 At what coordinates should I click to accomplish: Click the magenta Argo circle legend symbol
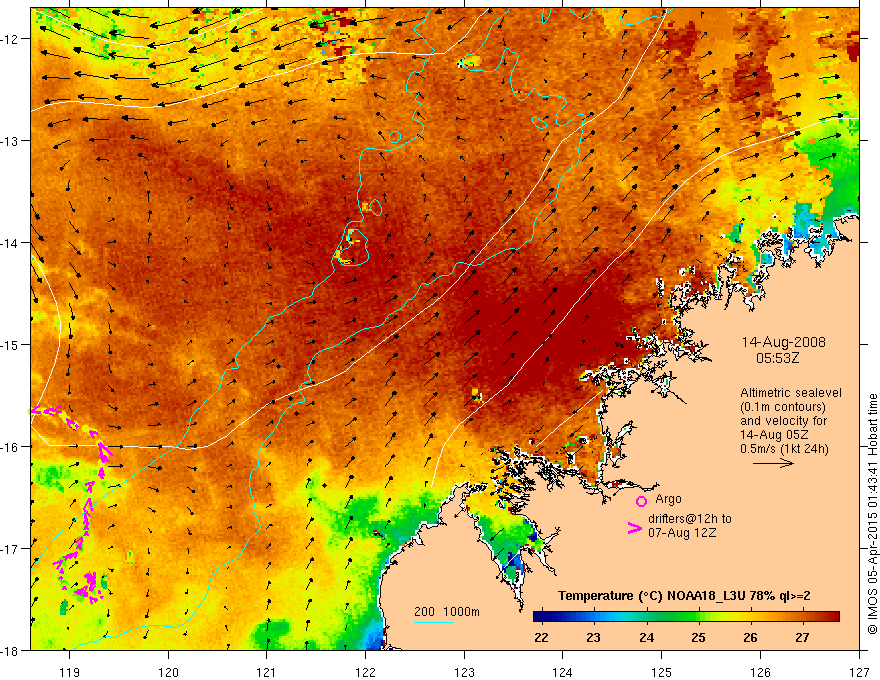click(641, 501)
